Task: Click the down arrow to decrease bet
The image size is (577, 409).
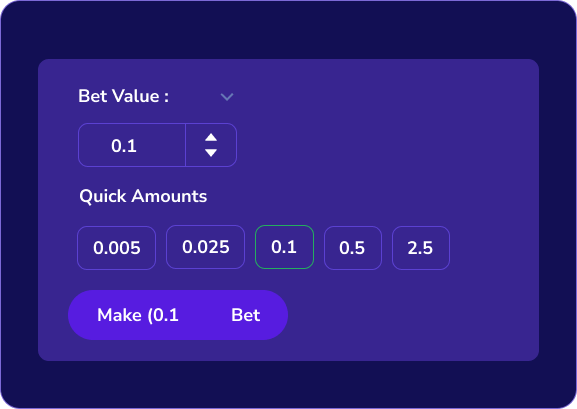Action: [x=211, y=153]
